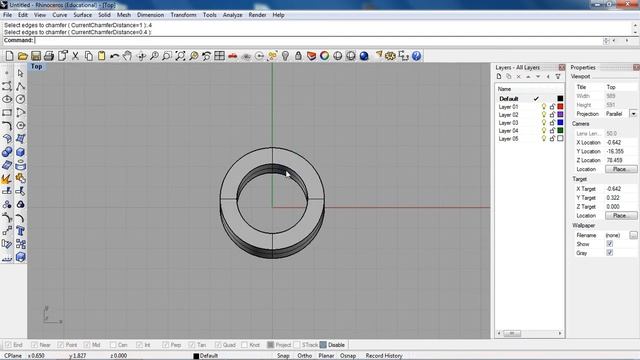This screenshot has width=640, height=360.
Task: Toggle Planar in the status bar
Action: 326,356
